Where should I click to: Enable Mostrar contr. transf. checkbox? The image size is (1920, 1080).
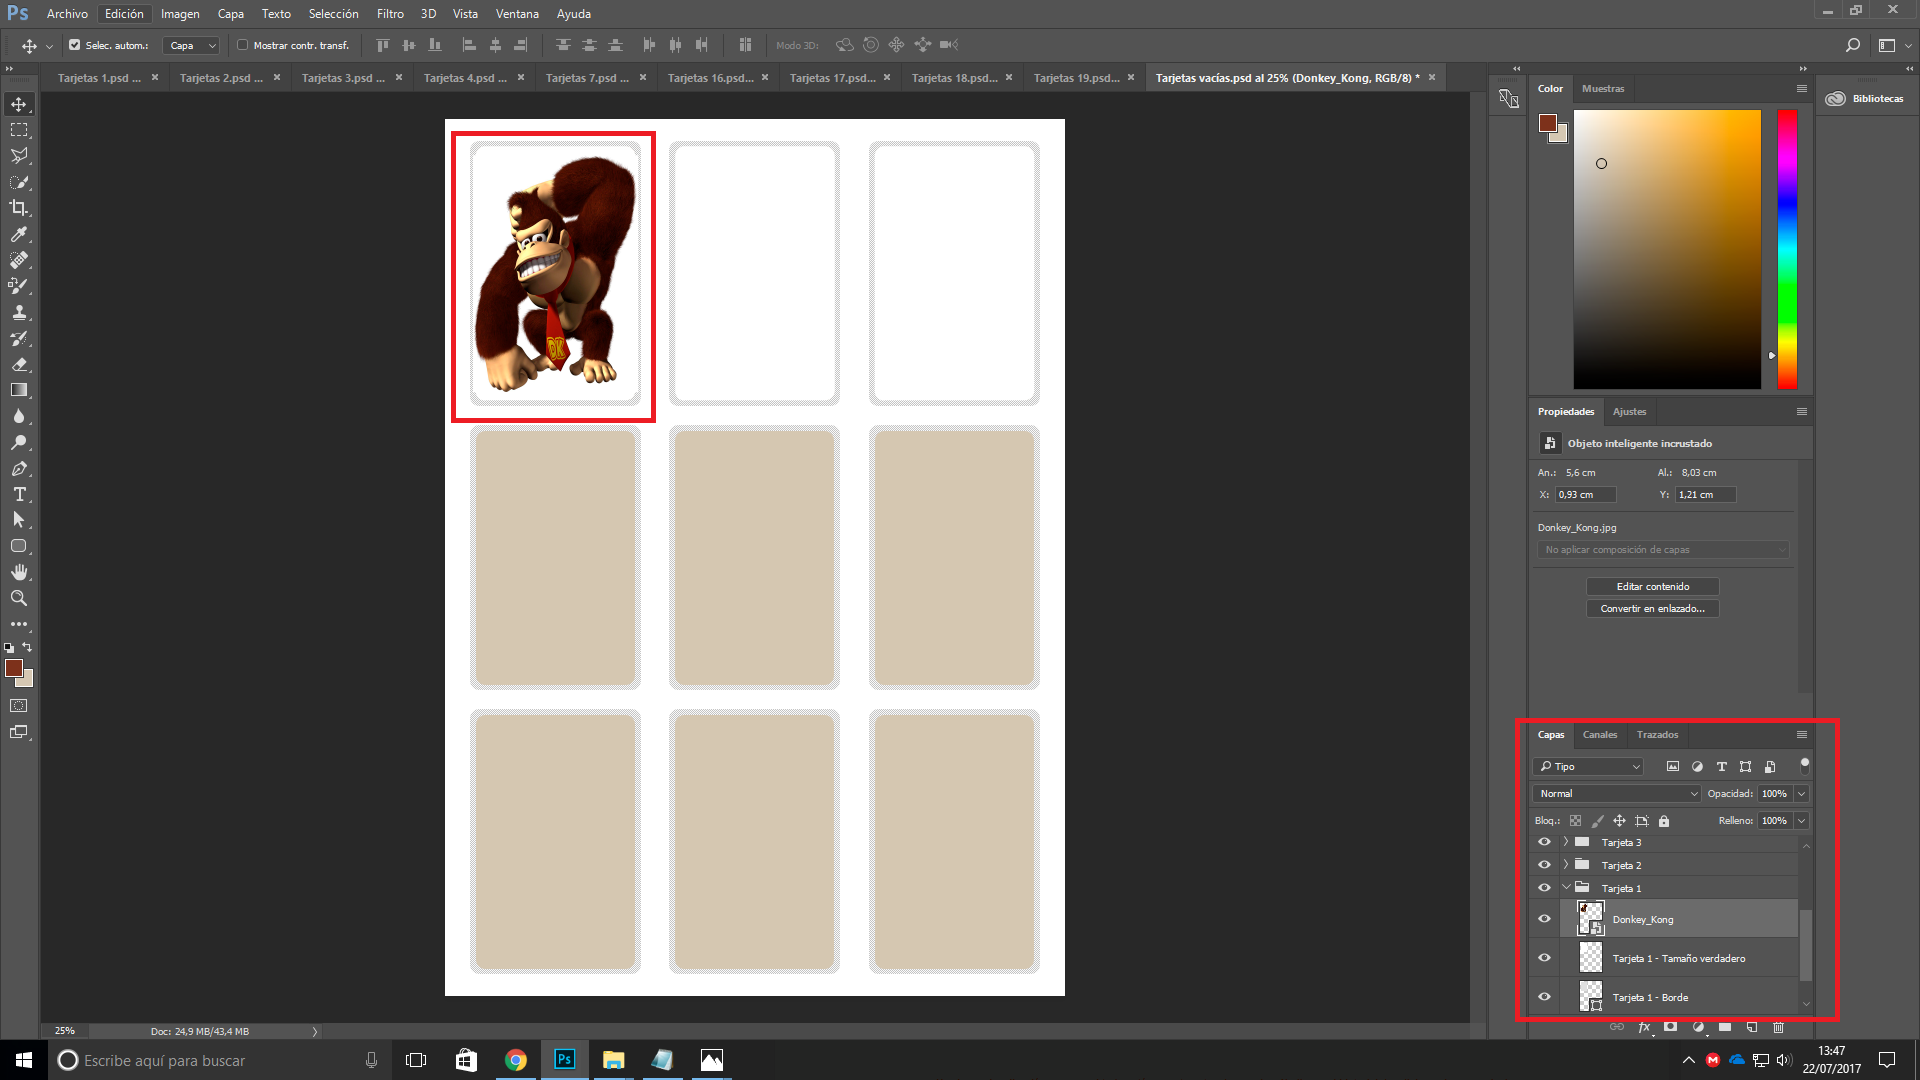[x=242, y=45]
